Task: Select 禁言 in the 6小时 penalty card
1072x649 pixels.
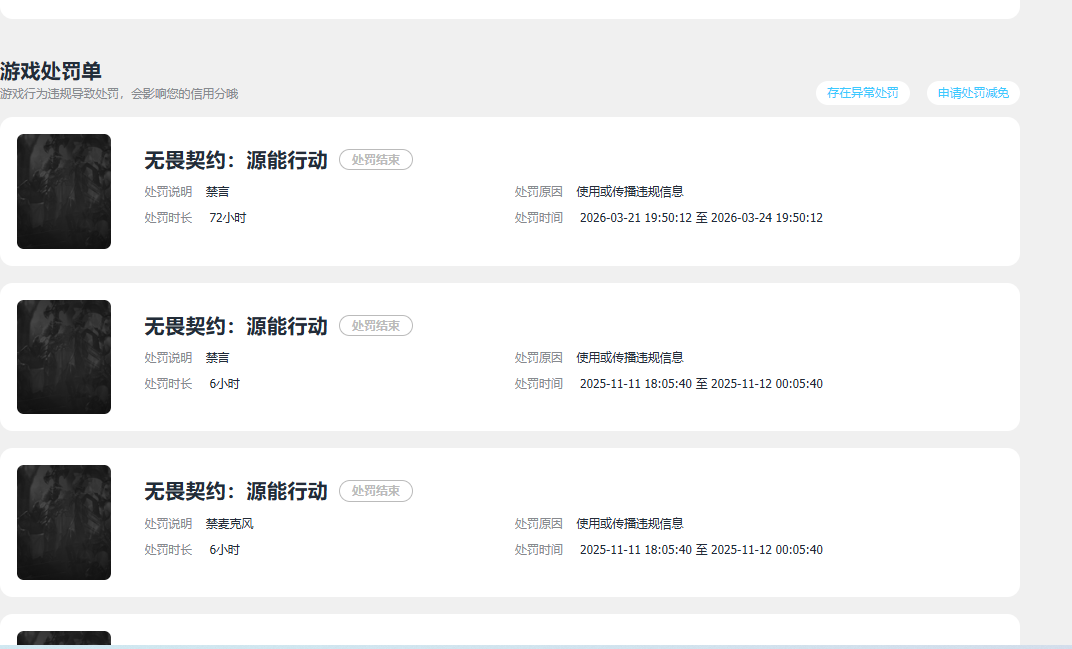Action: (217, 358)
